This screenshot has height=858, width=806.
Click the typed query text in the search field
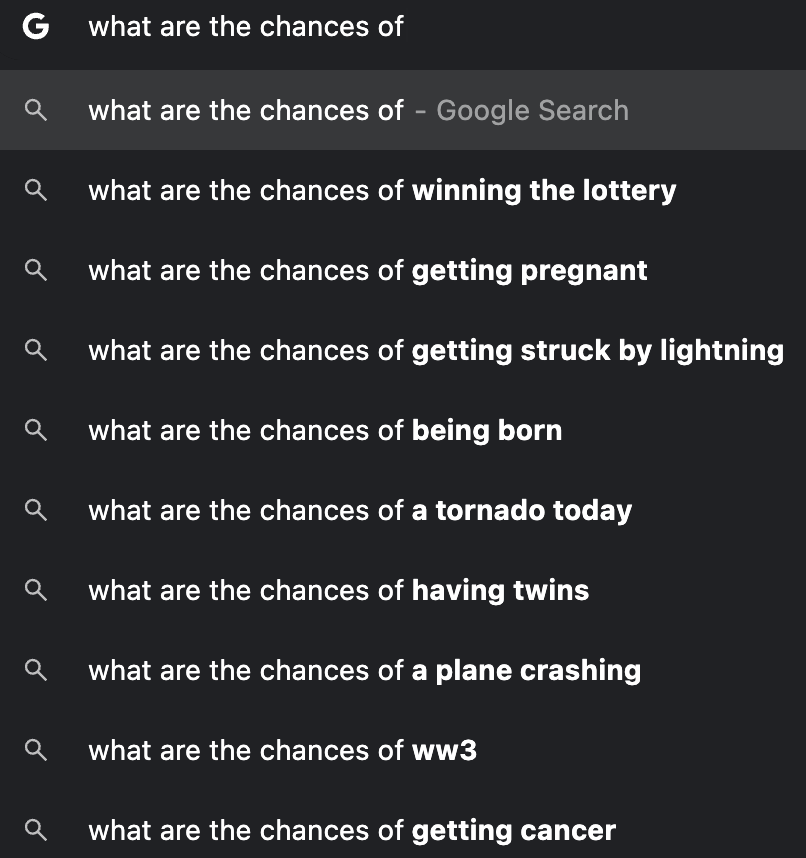(246, 27)
